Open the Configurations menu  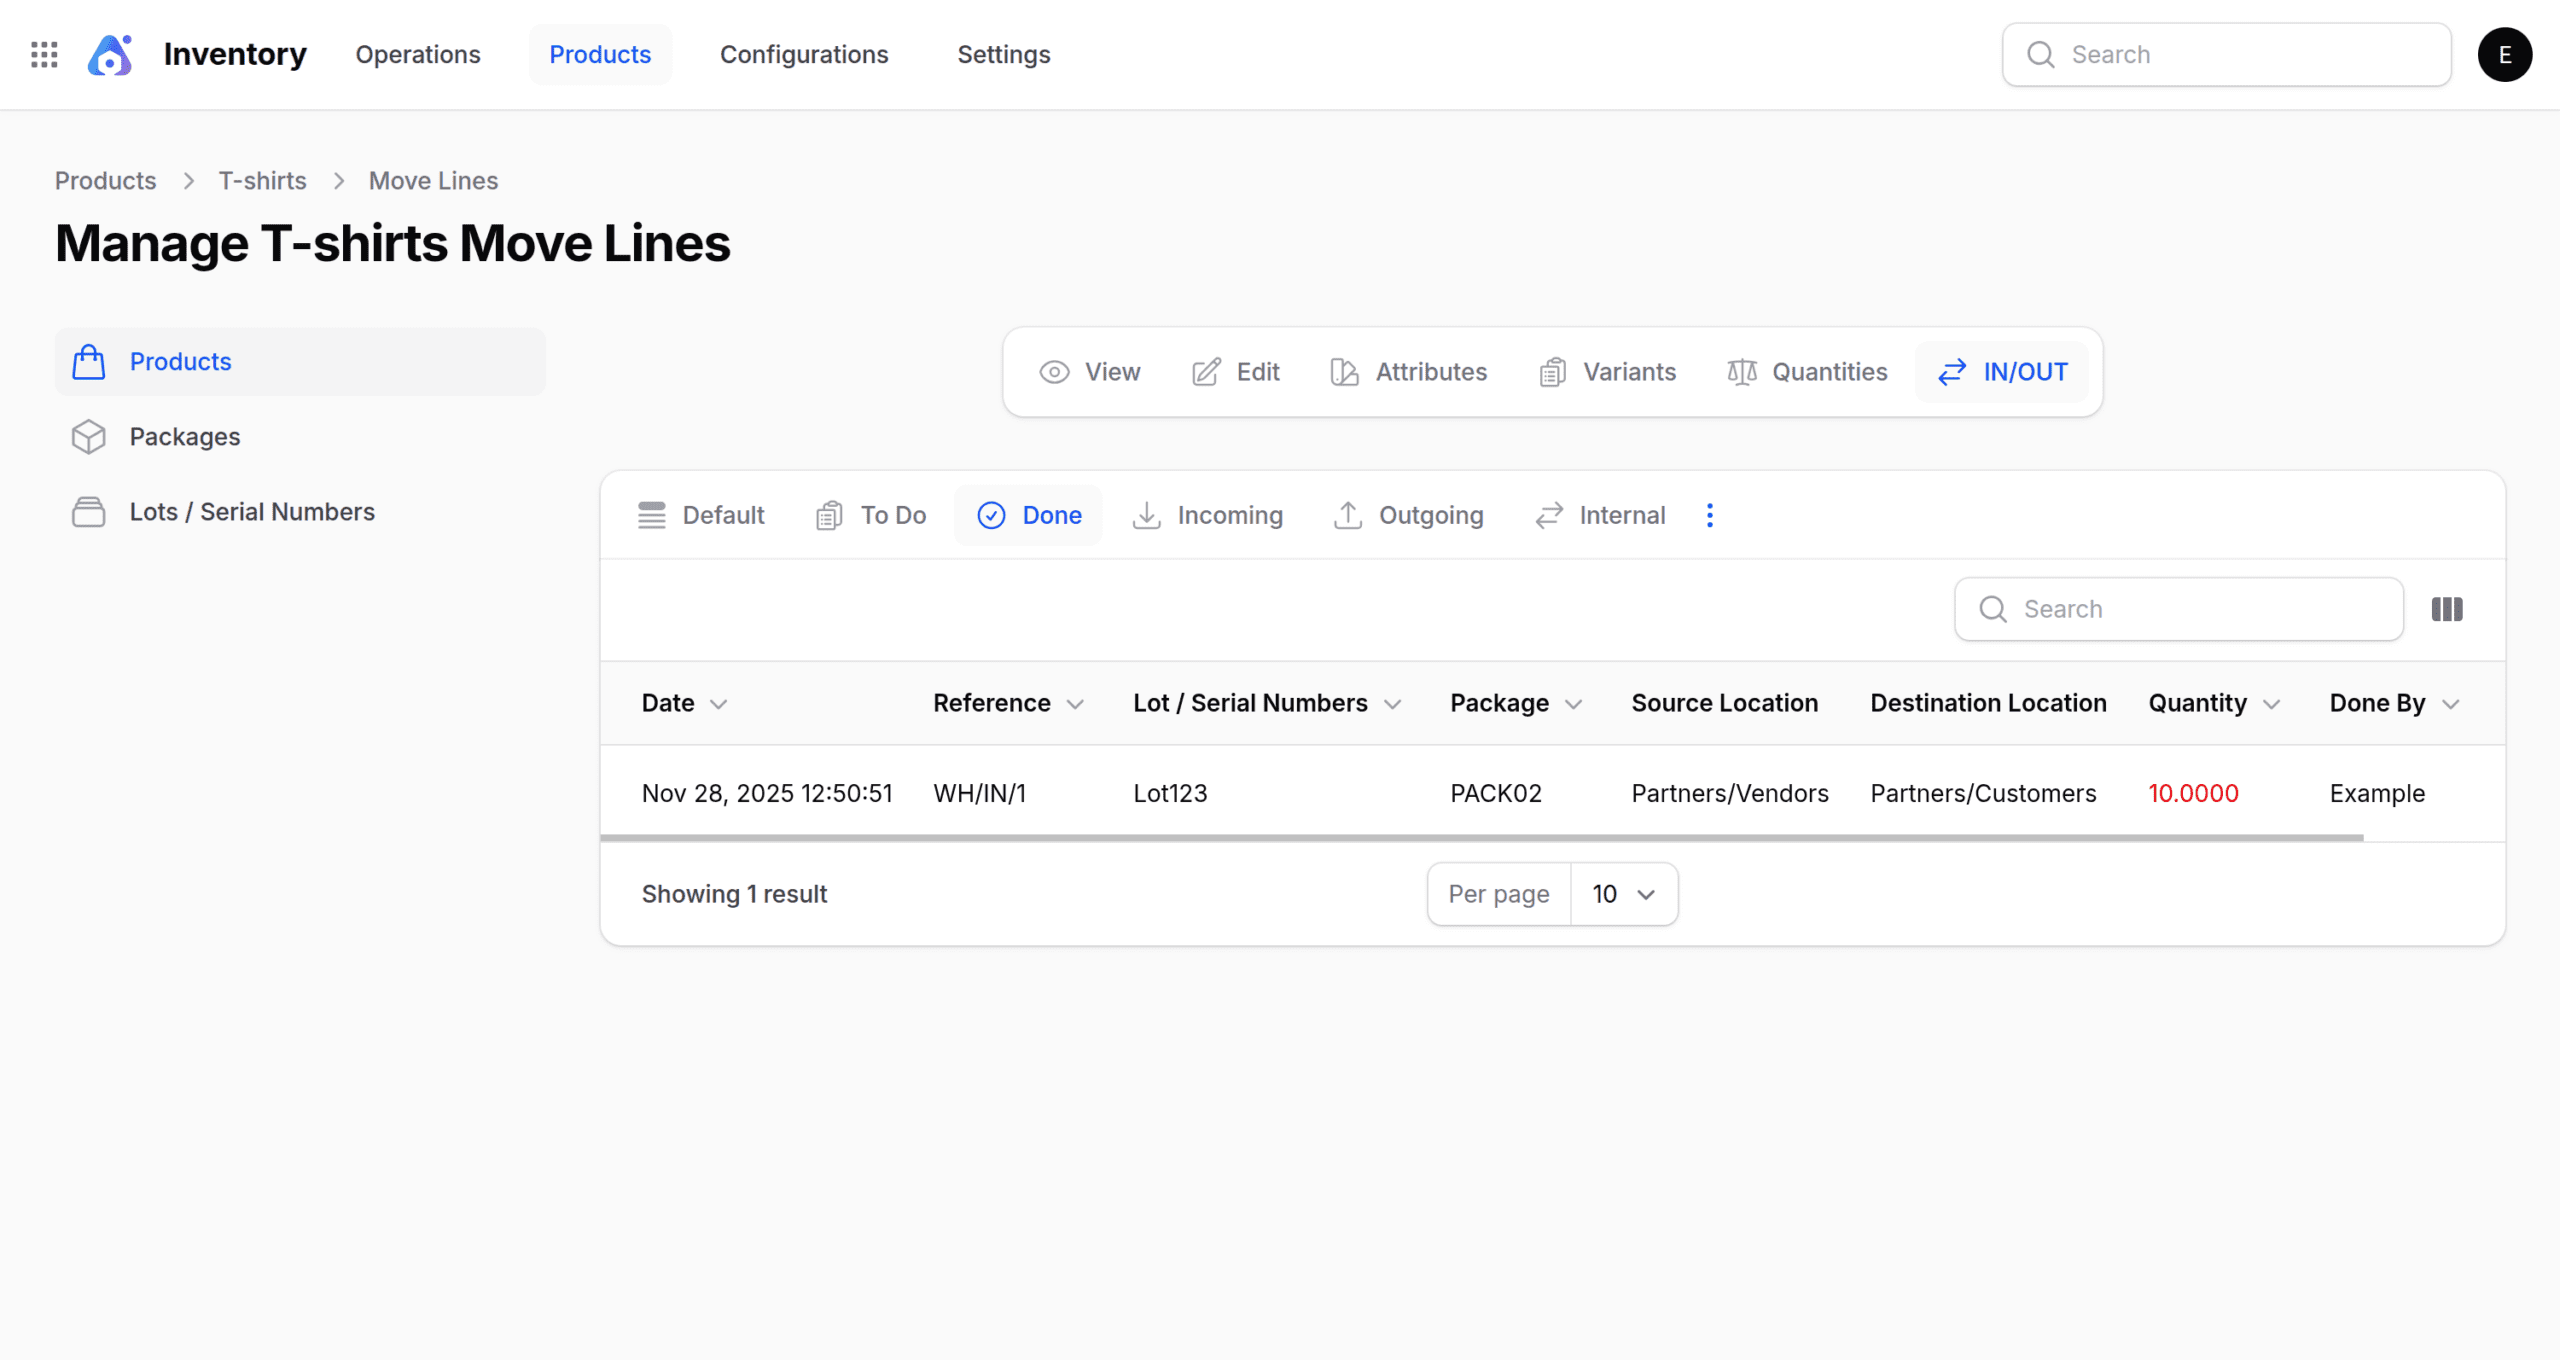point(803,54)
